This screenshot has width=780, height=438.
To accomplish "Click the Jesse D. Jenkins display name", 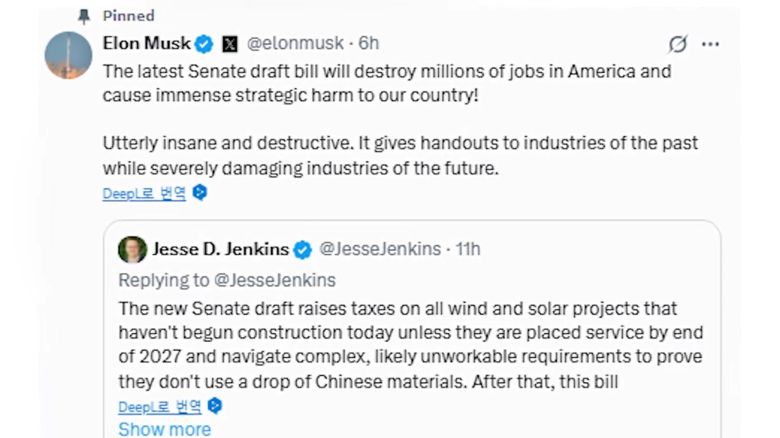I will click(220, 249).
